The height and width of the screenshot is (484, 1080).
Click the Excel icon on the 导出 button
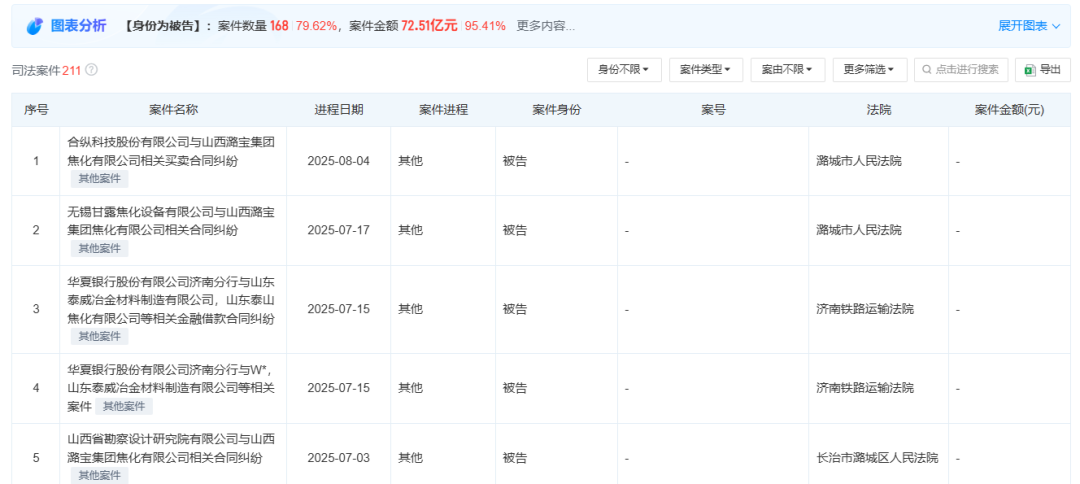pos(1030,70)
